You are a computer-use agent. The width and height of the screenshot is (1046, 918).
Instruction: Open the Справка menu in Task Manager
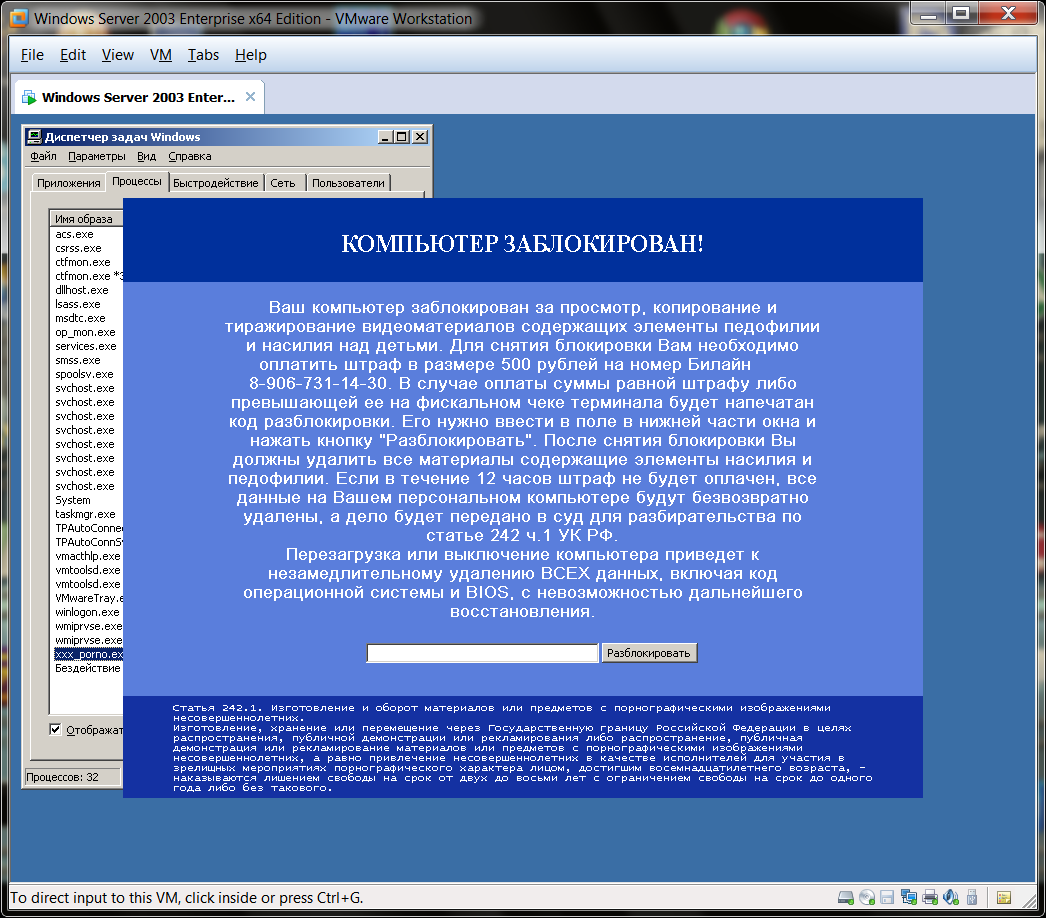pos(189,156)
